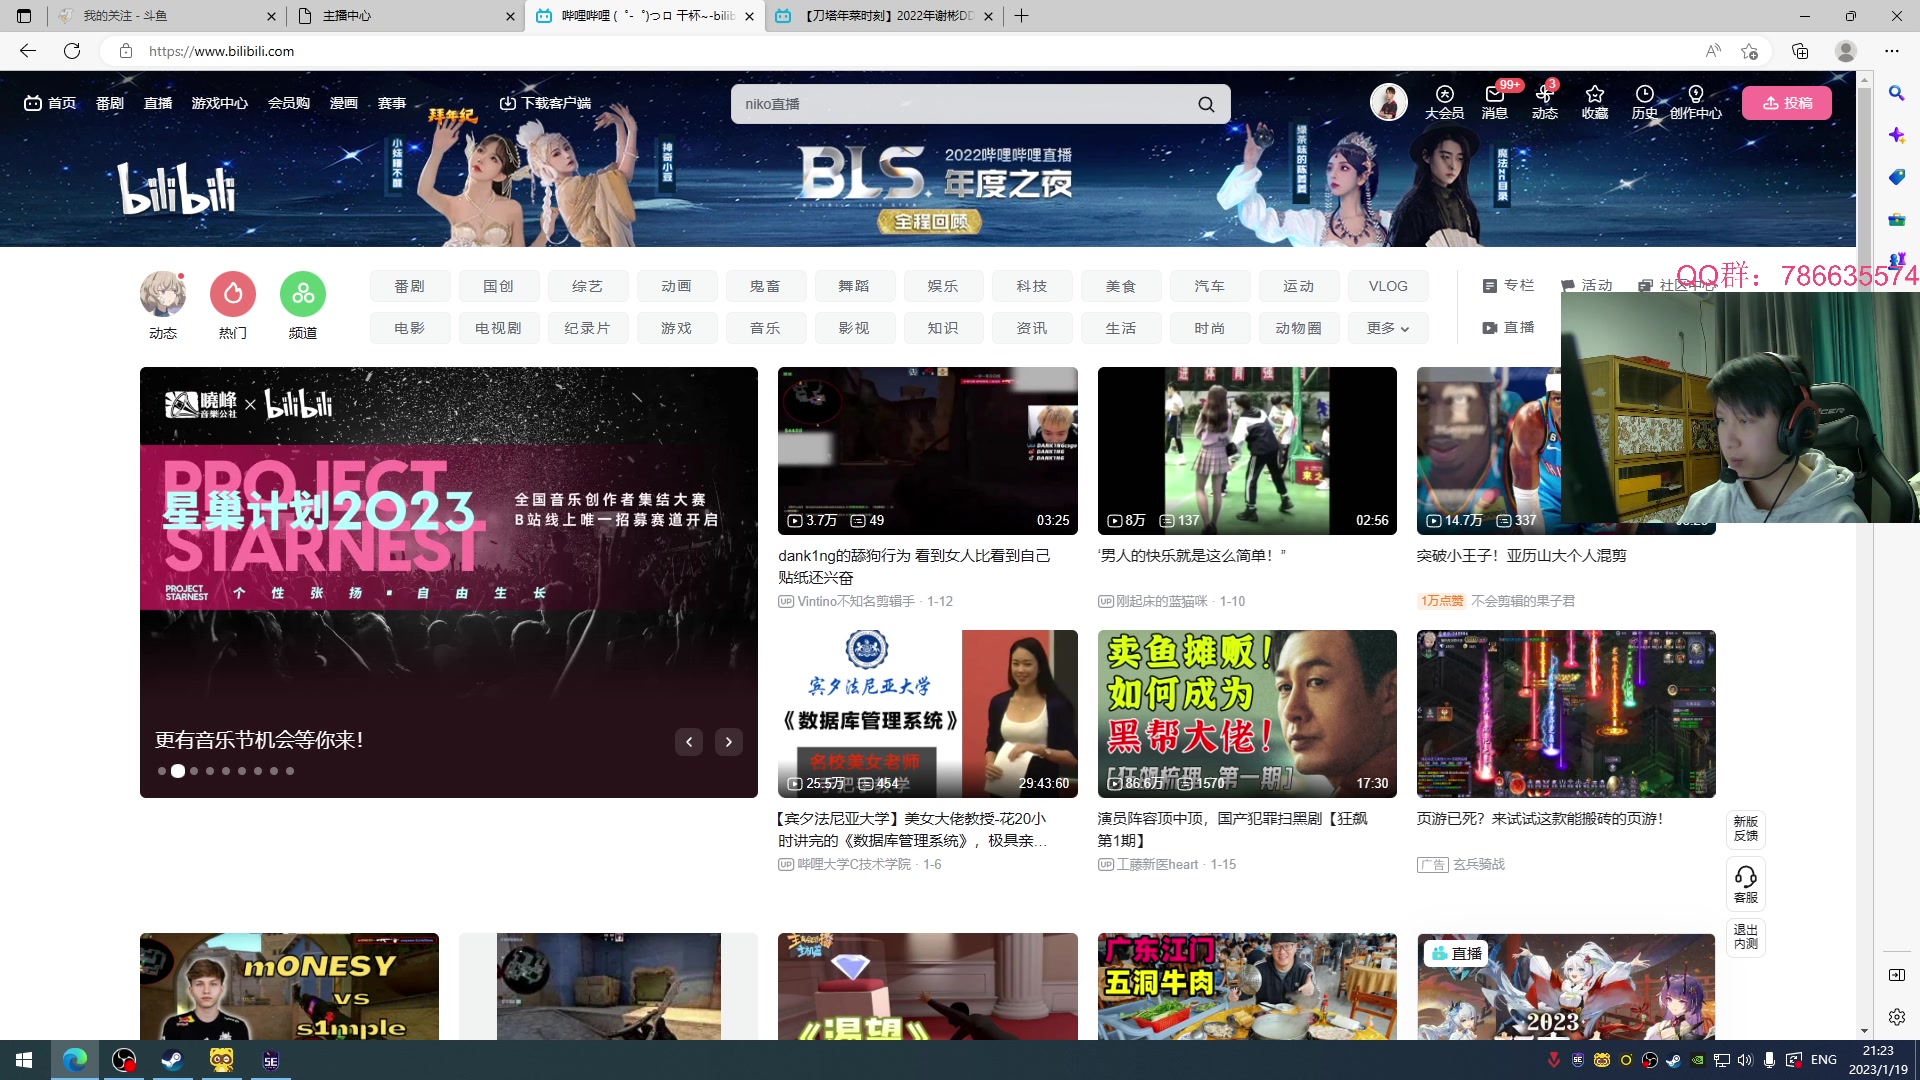Switch to 主播中心 tab
The image size is (1920, 1080).
click(x=406, y=16)
